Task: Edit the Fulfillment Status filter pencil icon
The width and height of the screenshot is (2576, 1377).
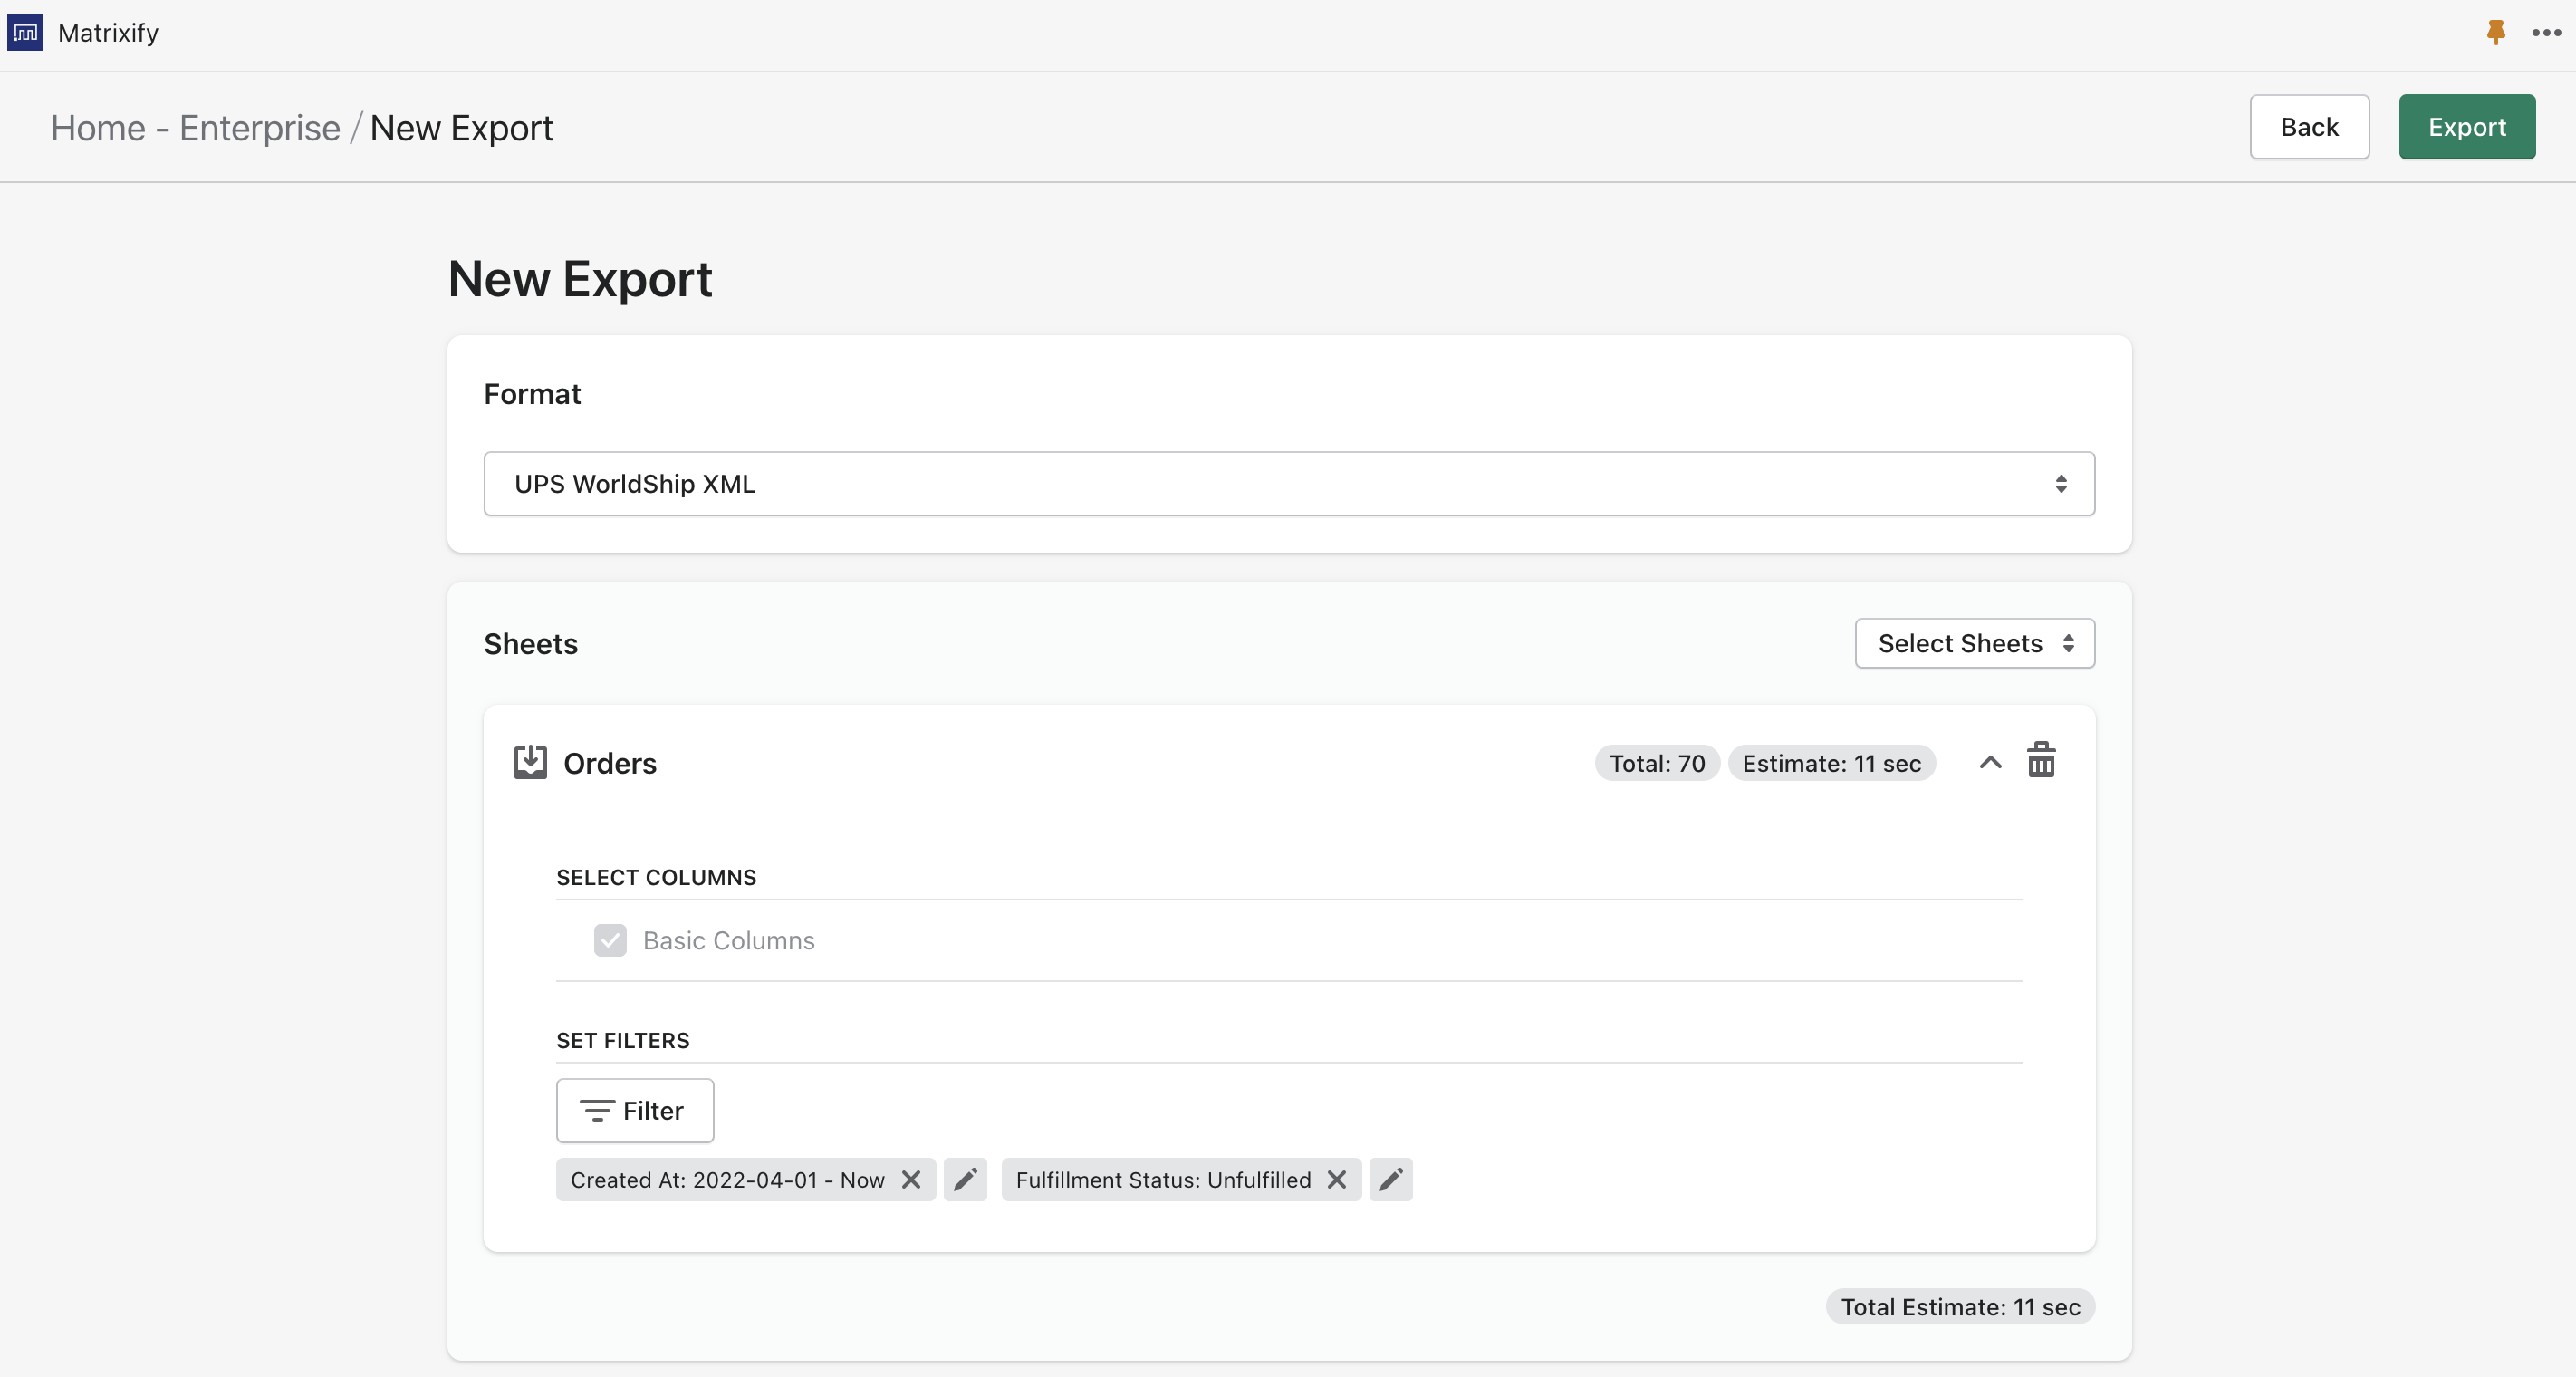Action: coord(1390,1180)
